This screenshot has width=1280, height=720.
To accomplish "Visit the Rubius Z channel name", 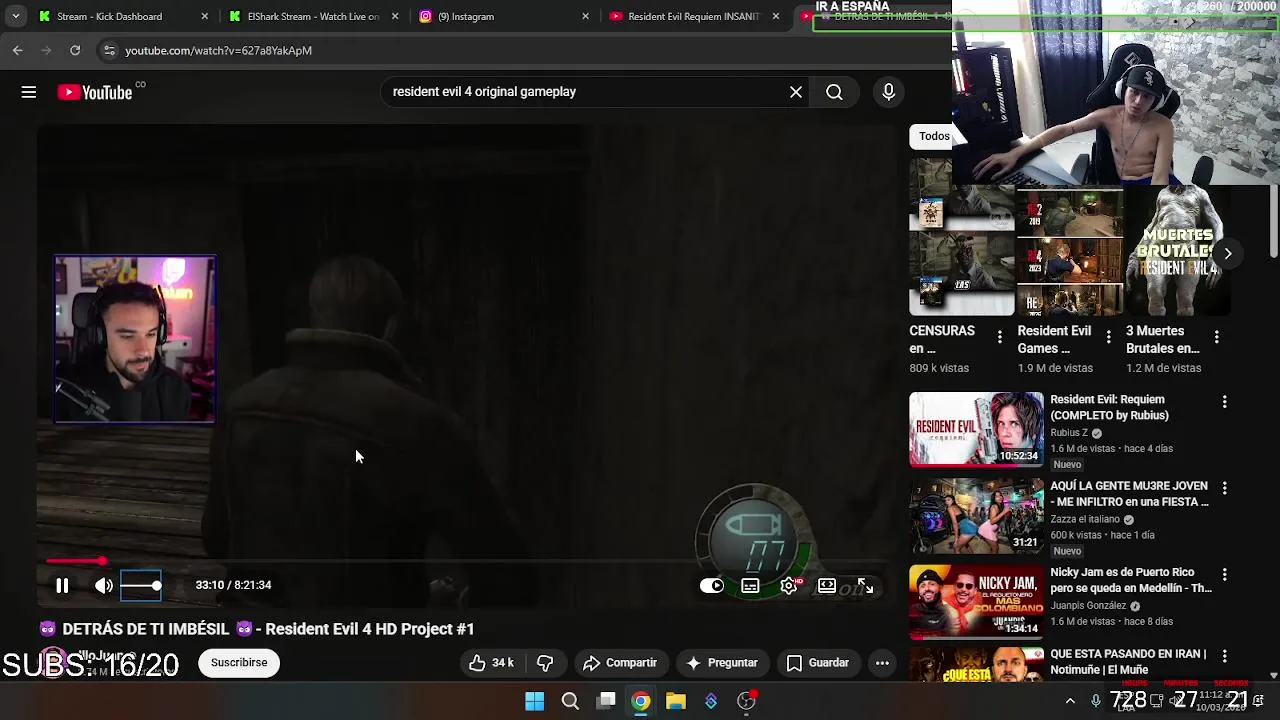I will tap(1069, 433).
